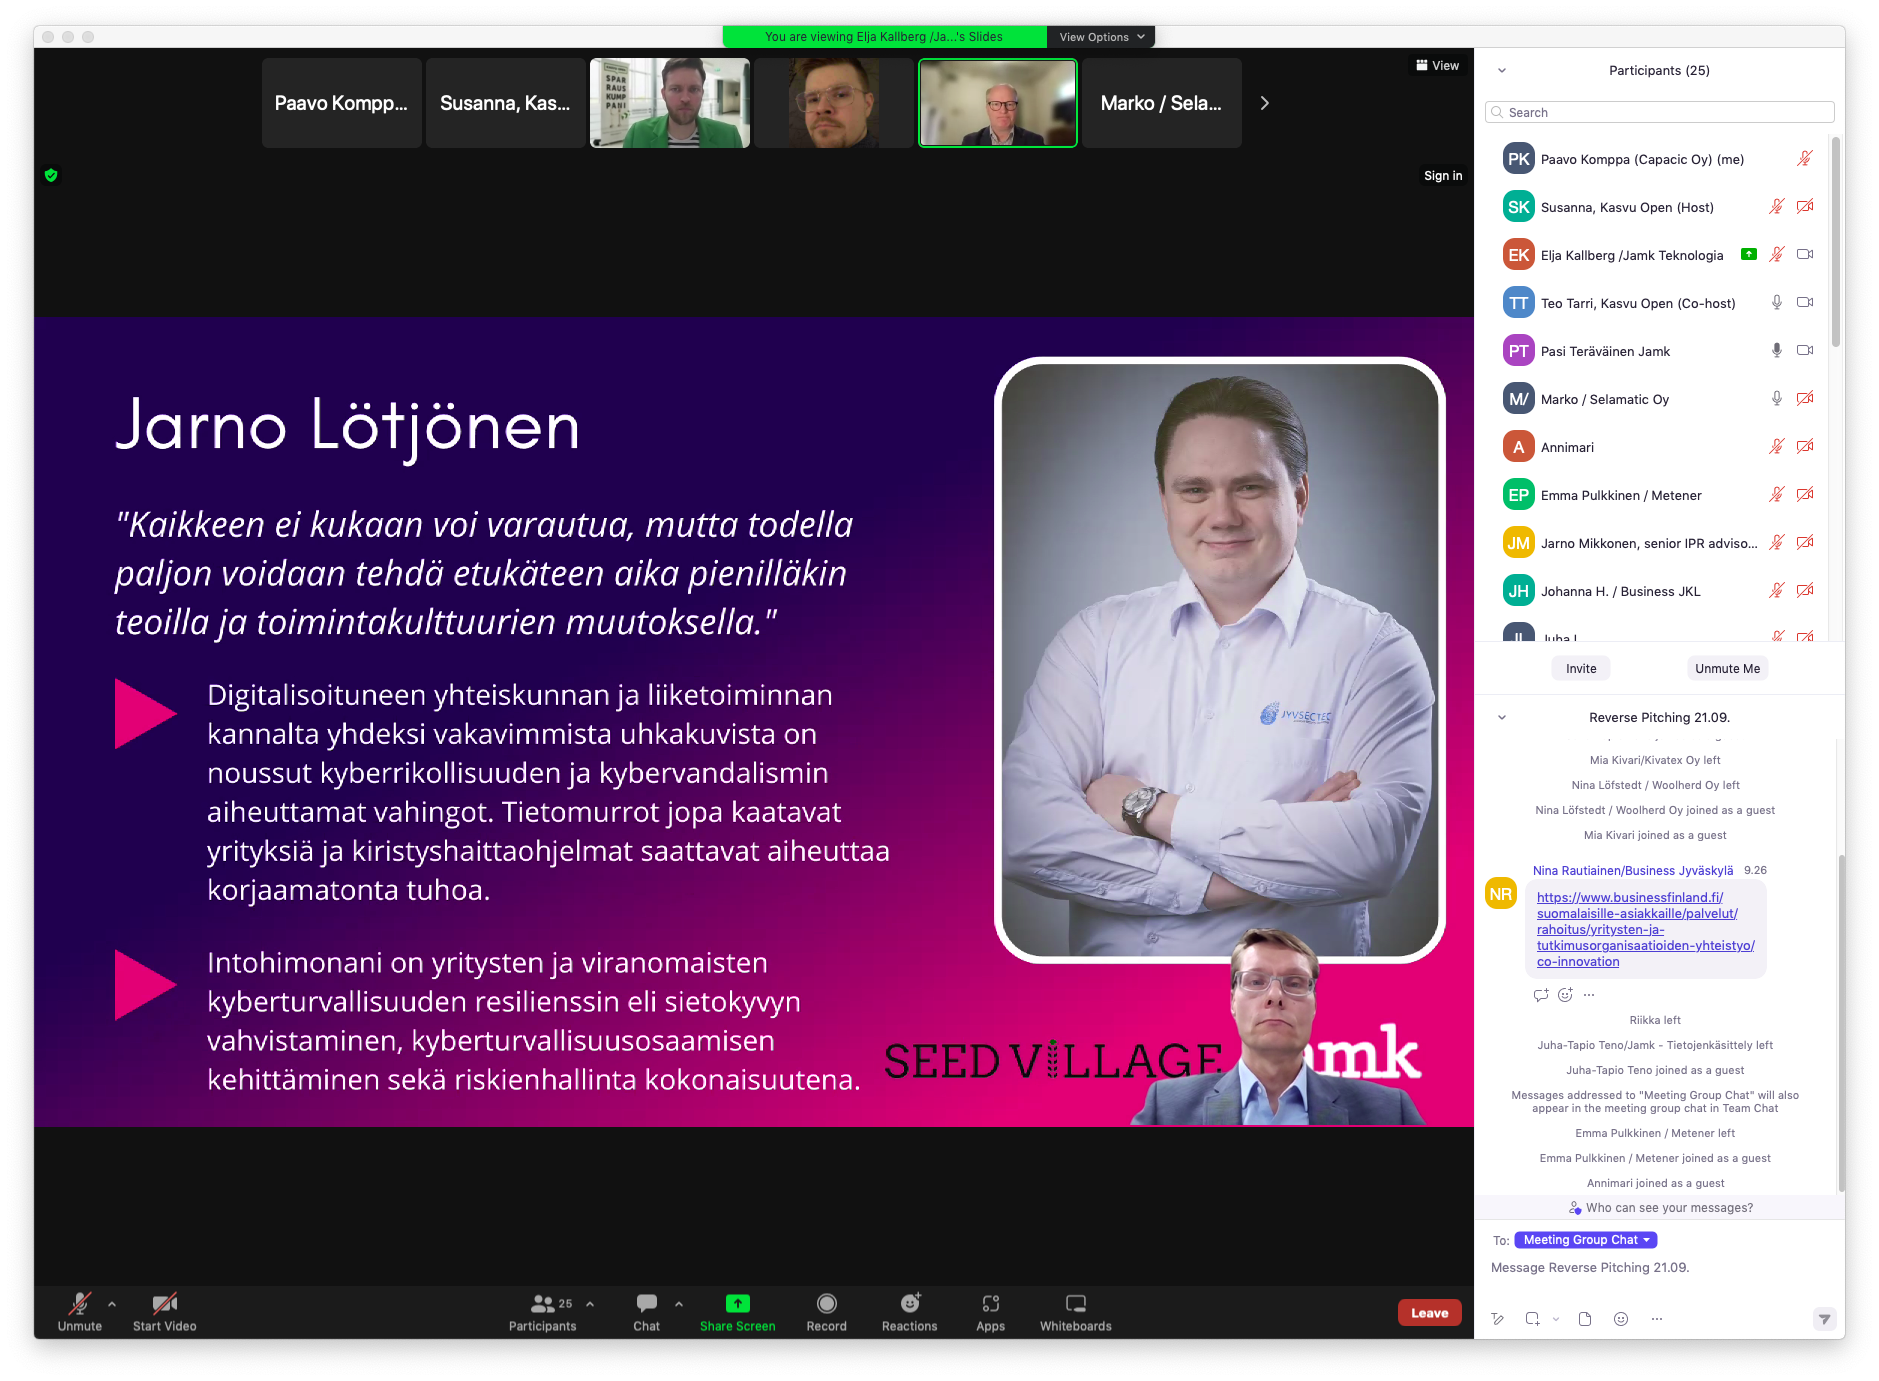Click the green encryption shield icon
The image size is (1879, 1381).
click(x=51, y=176)
